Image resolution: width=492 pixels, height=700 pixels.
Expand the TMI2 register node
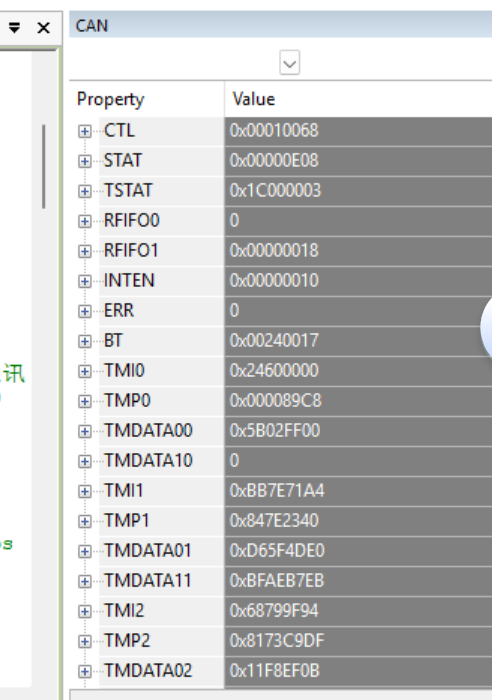[84, 611]
